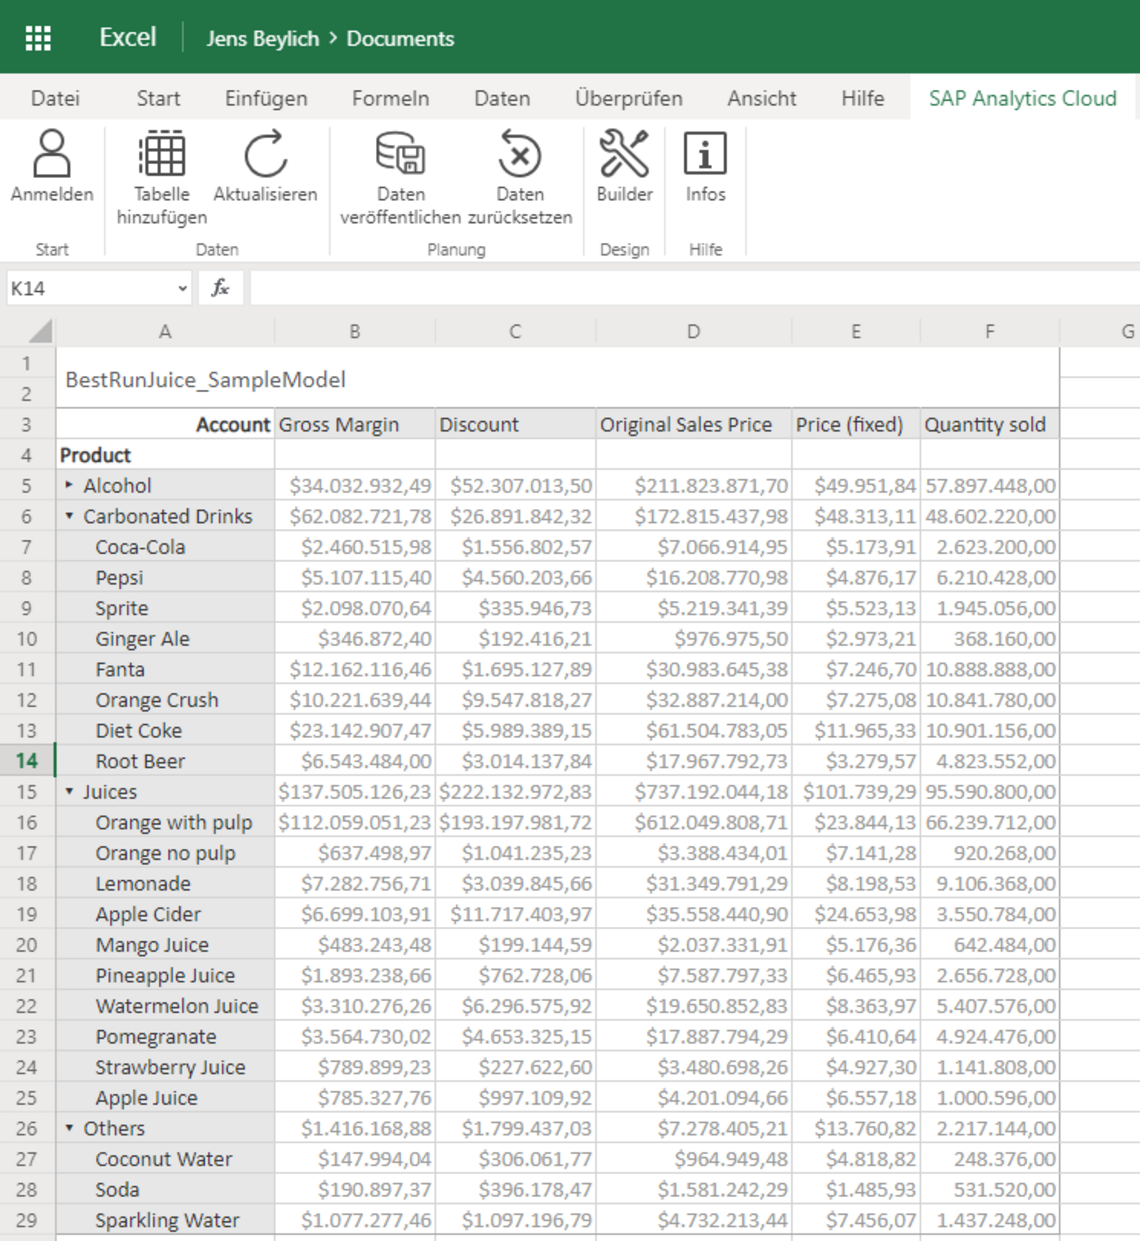Switch to the Ansicht tab
Image resolution: width=1140 pixels, height=1241 pixels.
click(762, 98)
